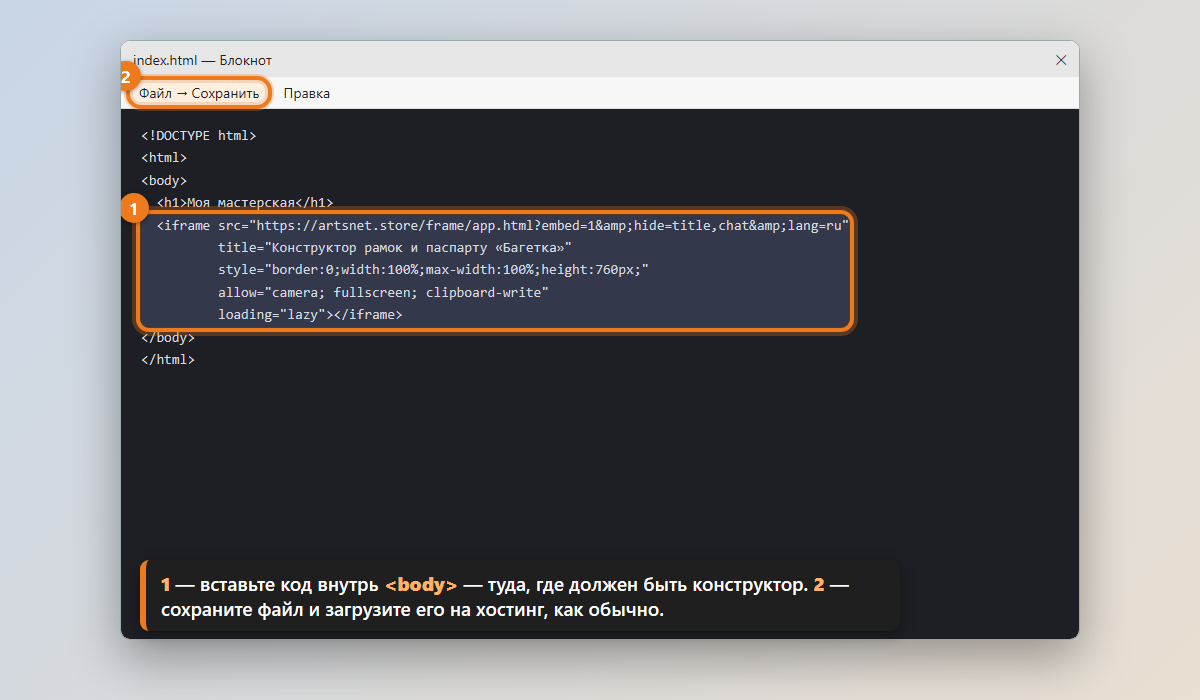1200x700 pixels.
Task: Click the <h1>Моя мастерская</h1> line
Action: (x=245, y=202)
